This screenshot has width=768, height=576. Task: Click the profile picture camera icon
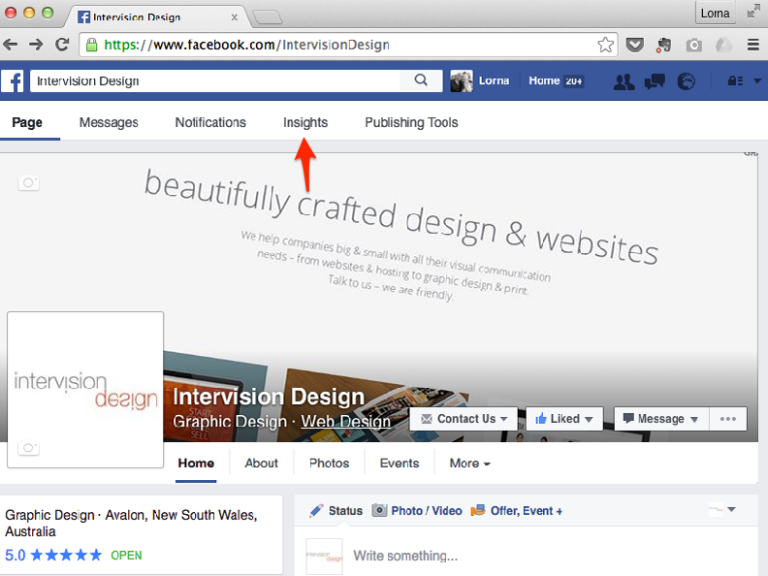tap(28, 448)
